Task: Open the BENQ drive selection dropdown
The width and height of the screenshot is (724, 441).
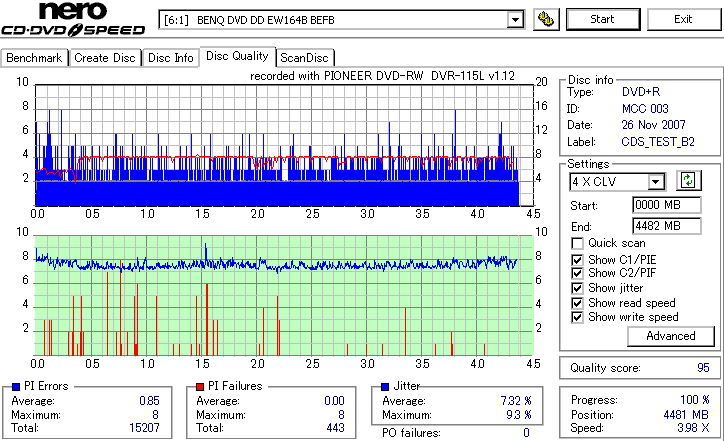Action: (x=515, y=20)
